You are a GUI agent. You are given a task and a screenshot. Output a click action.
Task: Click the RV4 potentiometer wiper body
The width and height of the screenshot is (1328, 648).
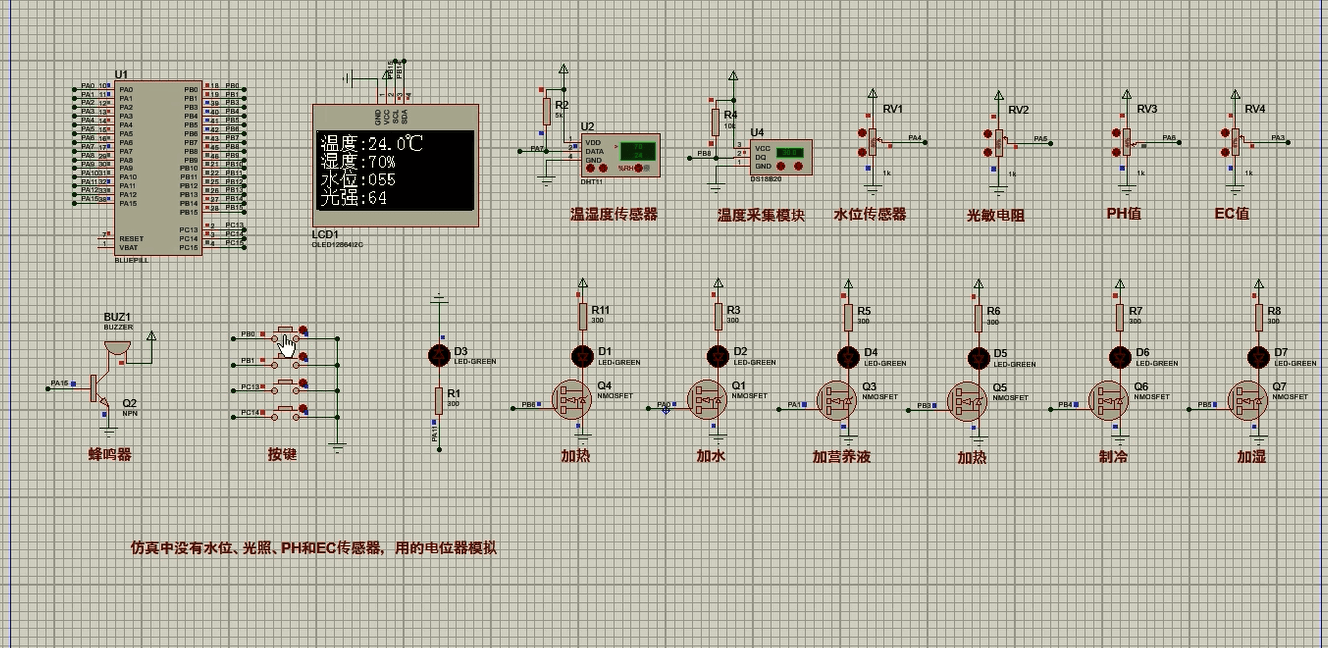(1236, 143)
